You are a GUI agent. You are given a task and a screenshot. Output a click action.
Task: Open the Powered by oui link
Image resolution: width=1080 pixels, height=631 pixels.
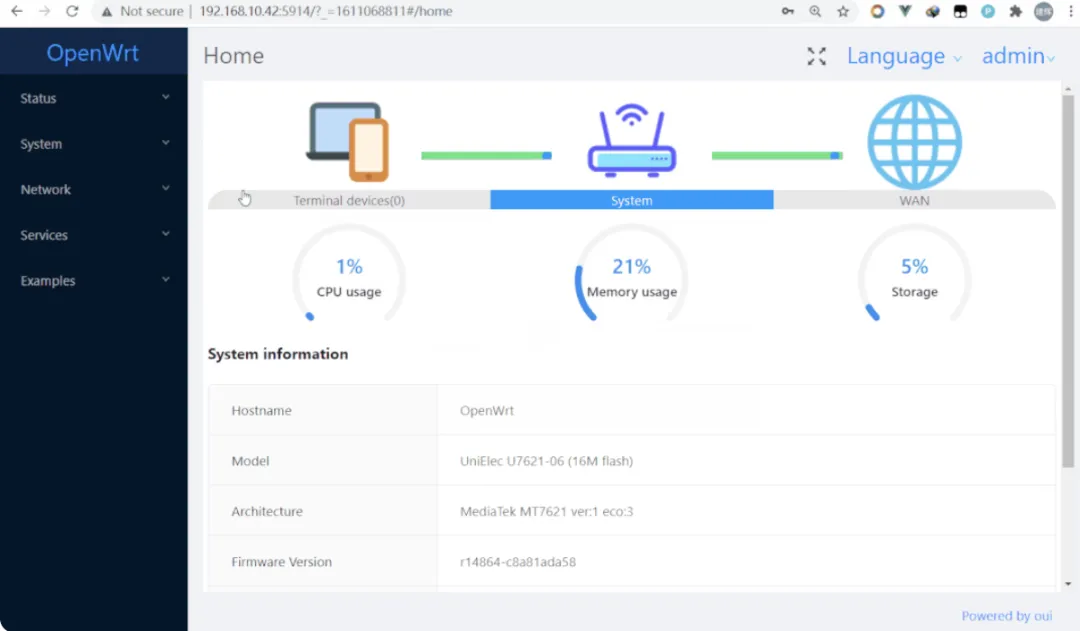[x=1007, y=616]
